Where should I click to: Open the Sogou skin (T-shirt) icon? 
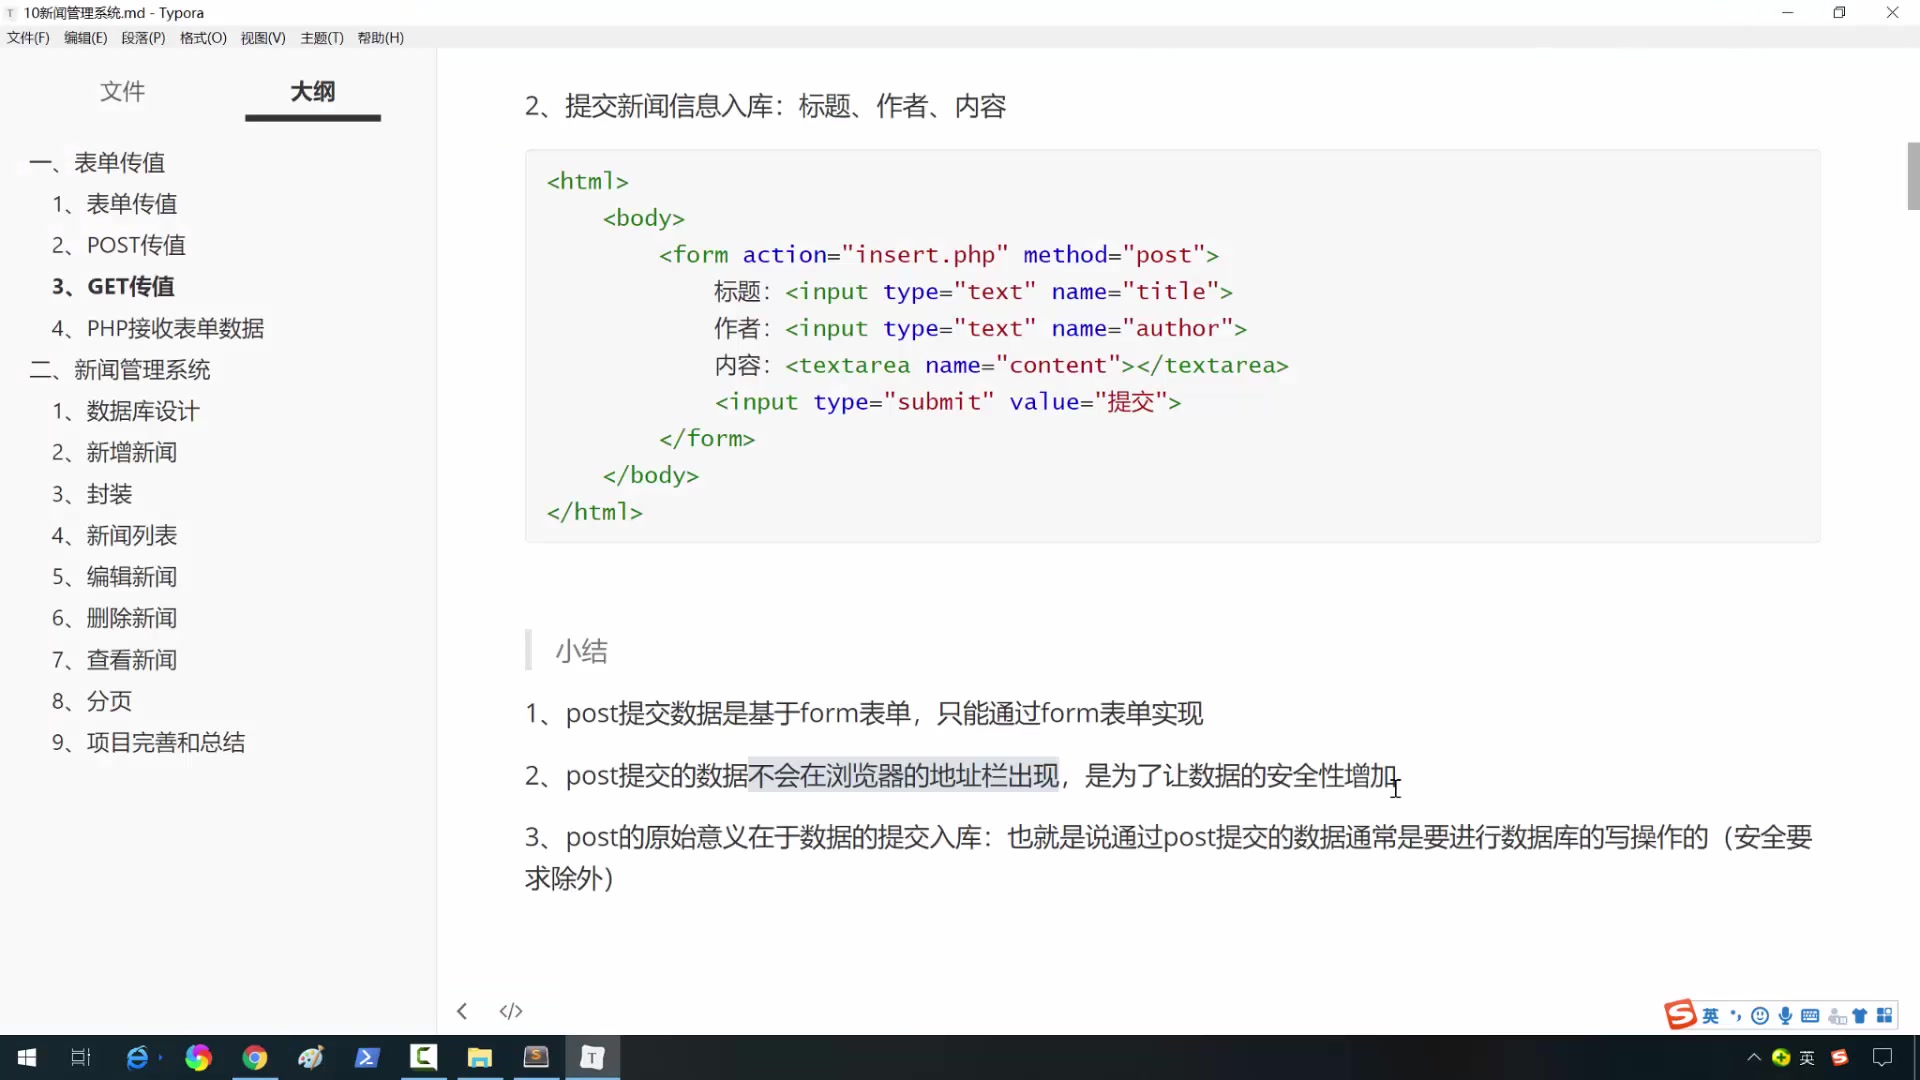click(x=1860, y=1015)
